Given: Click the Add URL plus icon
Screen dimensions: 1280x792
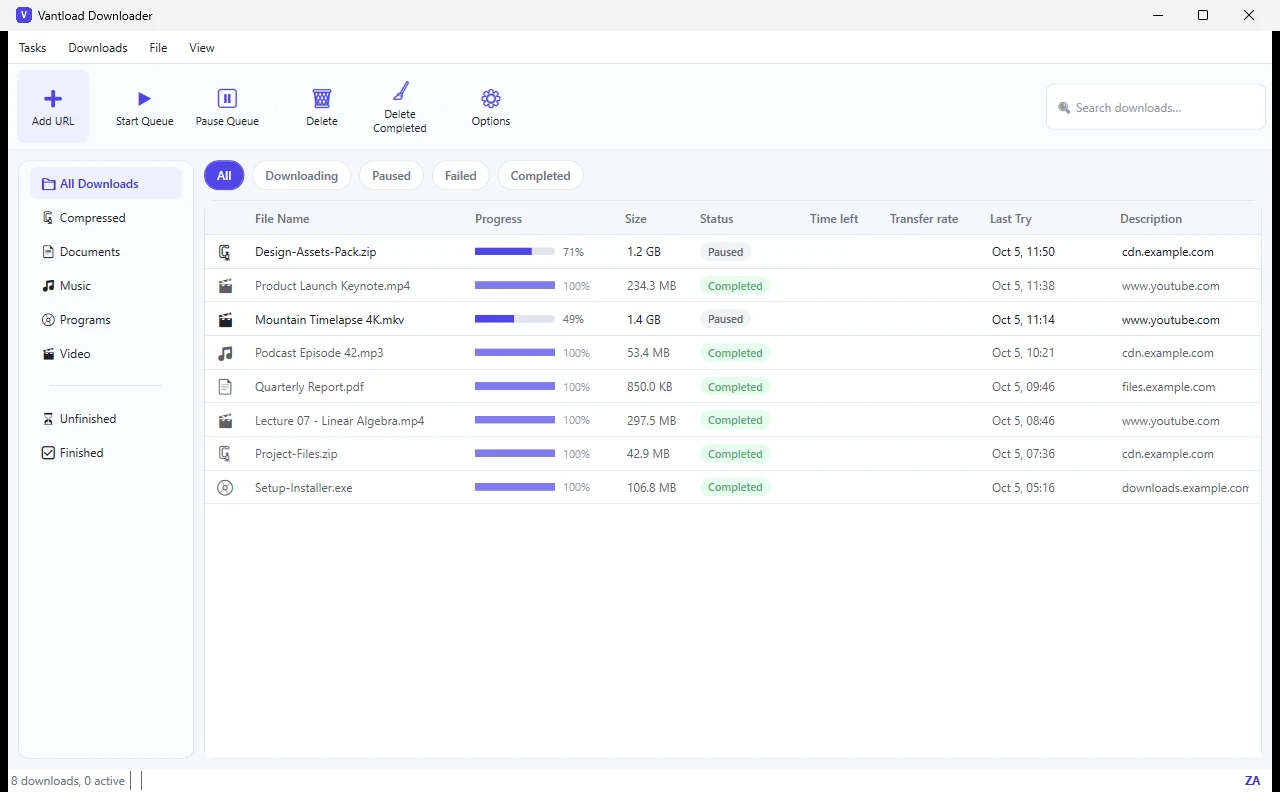Looking at the screenshot, I should tap(53, 98).
